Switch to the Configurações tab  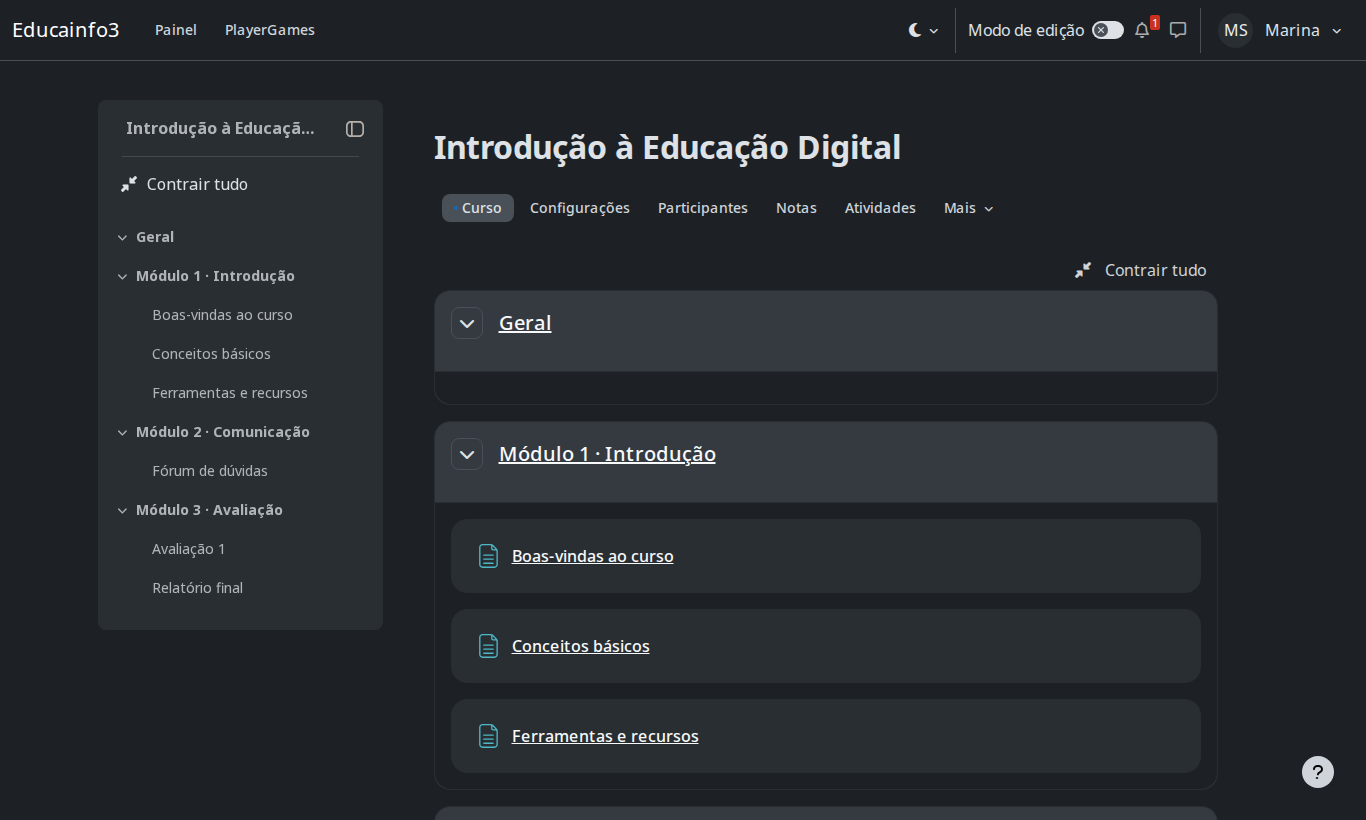(580, 208)
